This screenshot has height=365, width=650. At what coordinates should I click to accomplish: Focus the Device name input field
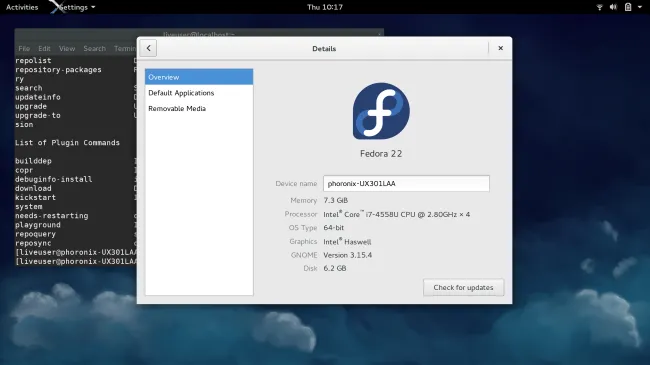point(406,183)
